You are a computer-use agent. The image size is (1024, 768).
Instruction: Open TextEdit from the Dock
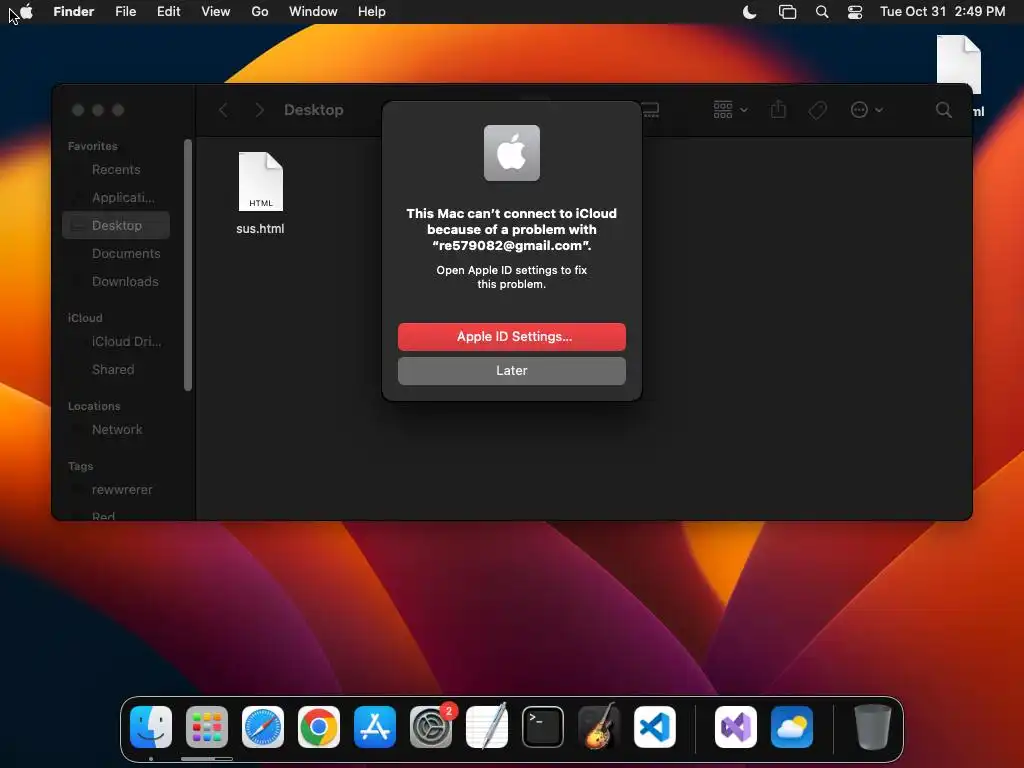click(x=487, y=727)
